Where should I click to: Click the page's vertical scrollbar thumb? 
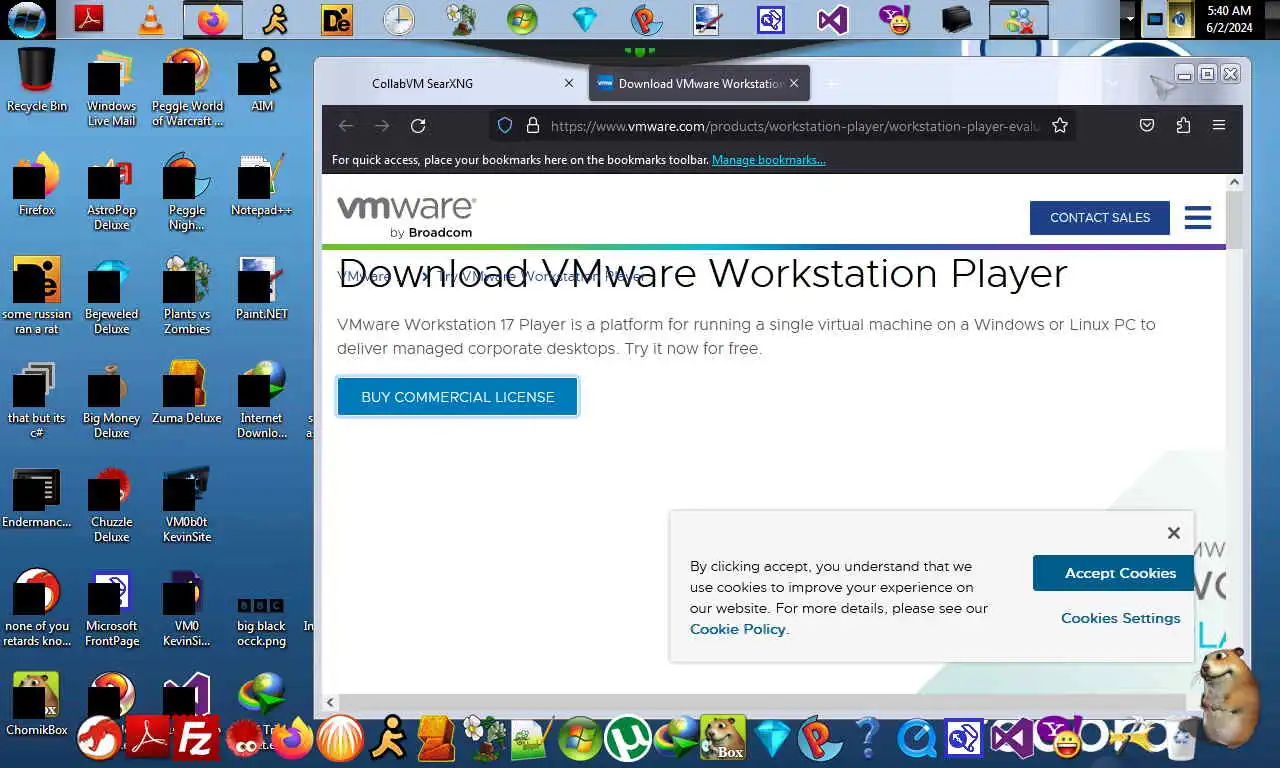click(1234, 218)
